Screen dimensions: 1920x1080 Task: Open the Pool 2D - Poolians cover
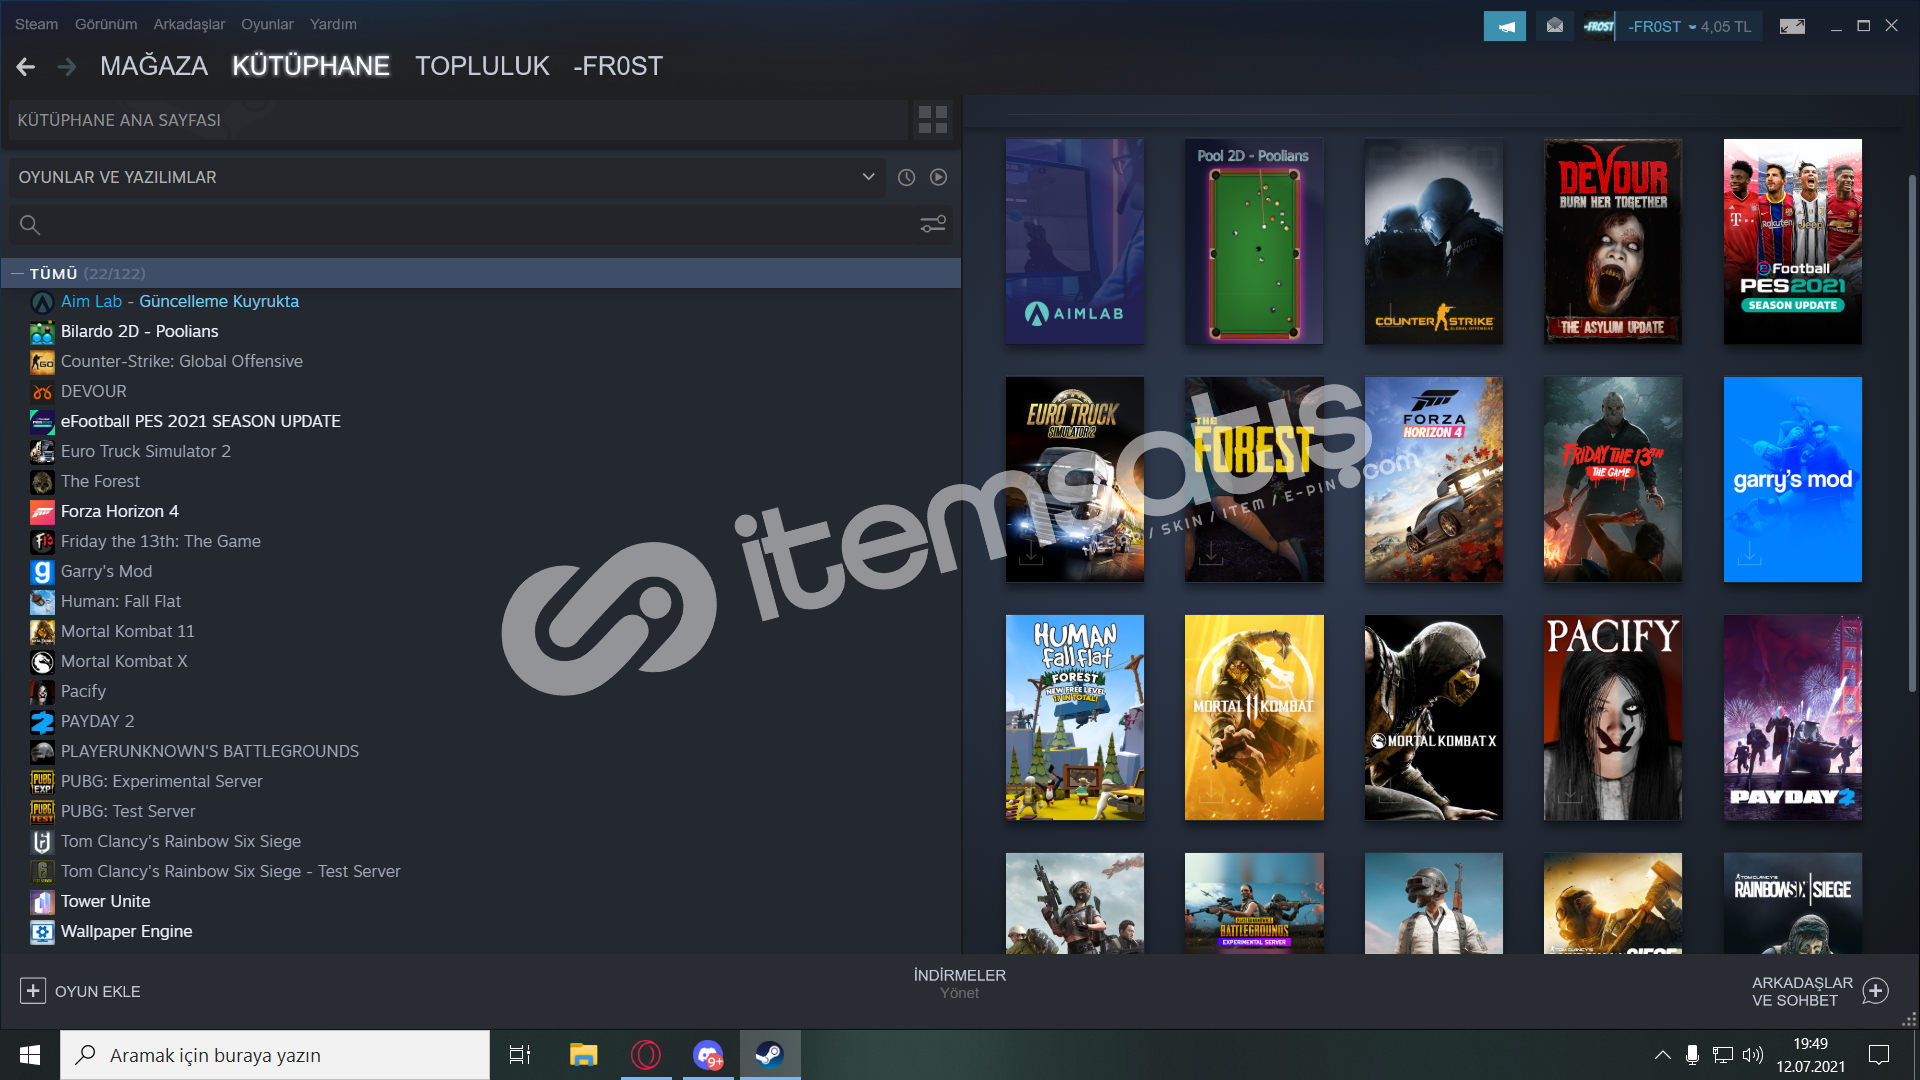coord(1254,241)
